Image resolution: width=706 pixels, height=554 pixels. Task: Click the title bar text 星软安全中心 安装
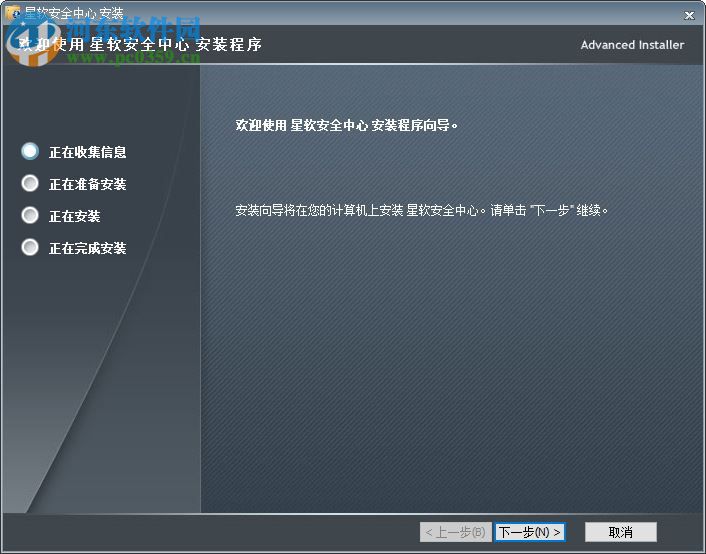(74, 14)
